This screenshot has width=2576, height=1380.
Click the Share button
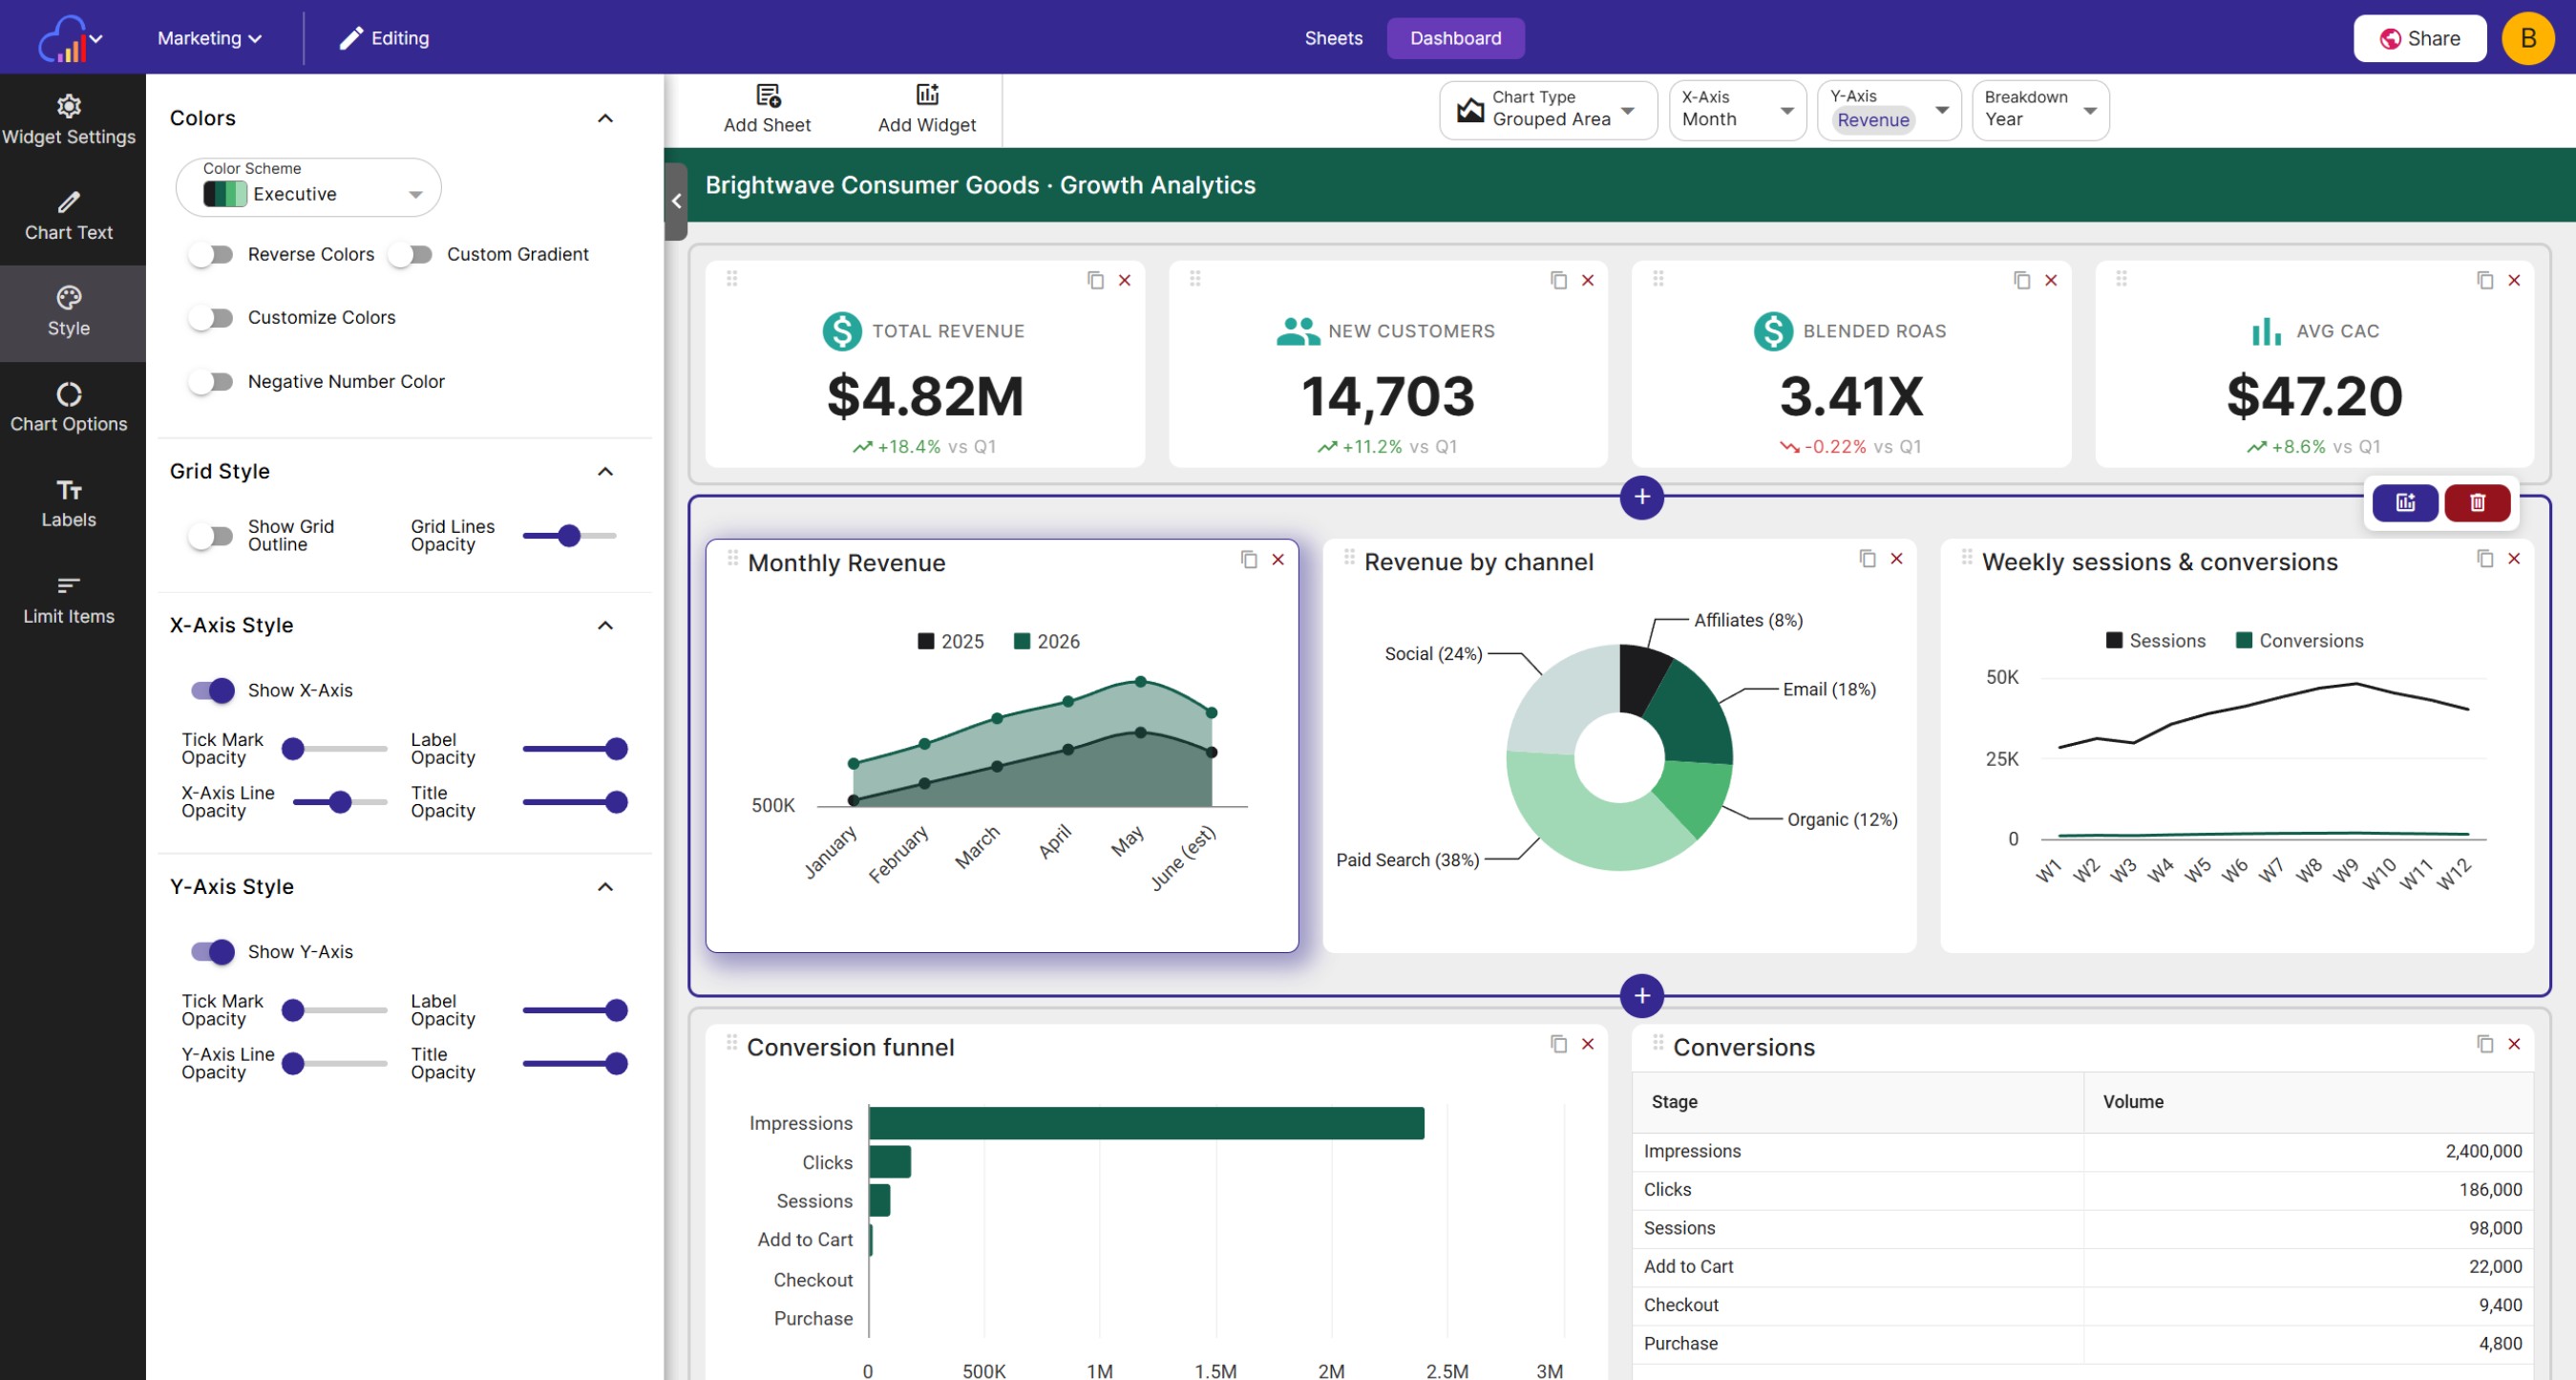pyautogui.click(x=2419, y=38)
